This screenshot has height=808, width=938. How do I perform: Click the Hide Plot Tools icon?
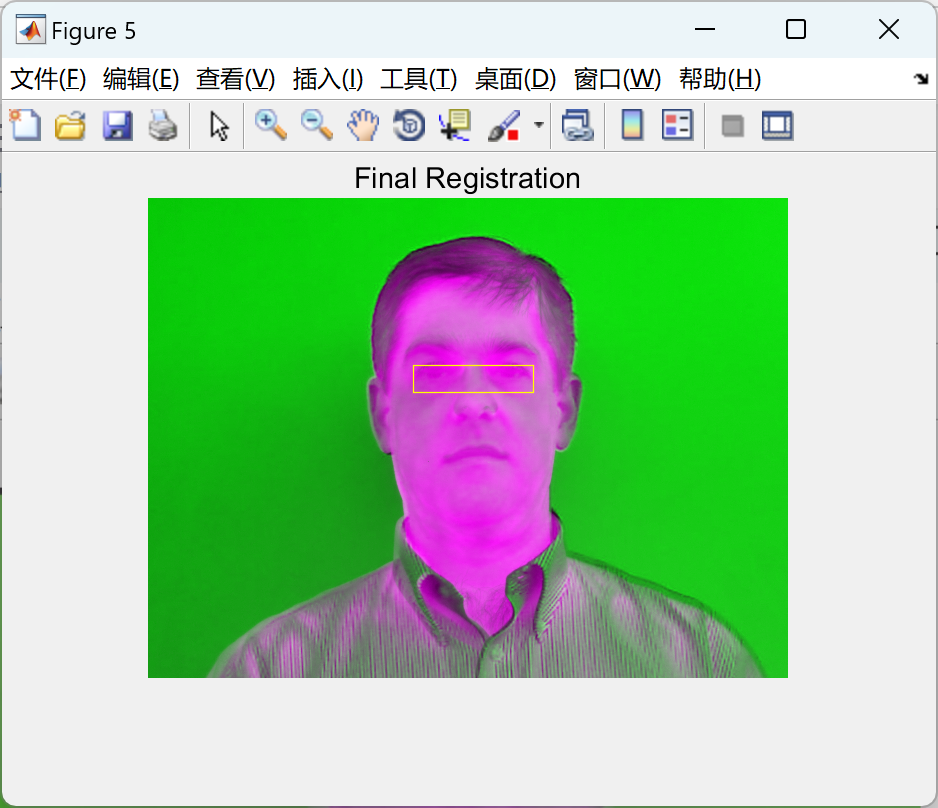point(733,126)
